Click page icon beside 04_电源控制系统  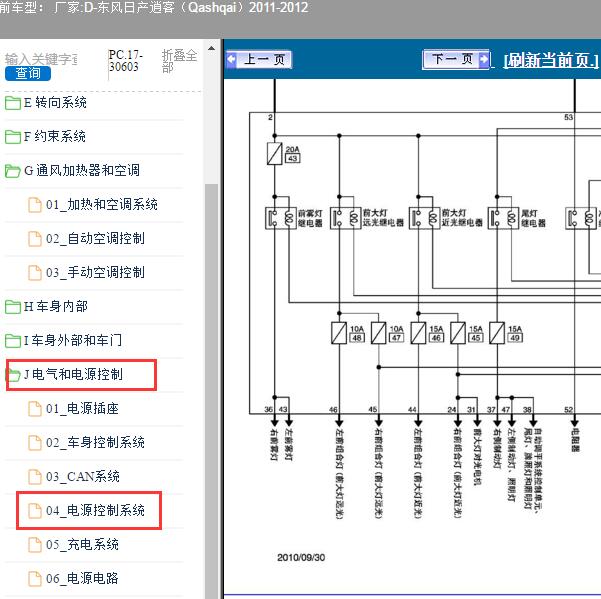pyautogui.click(x=35, y=510)
